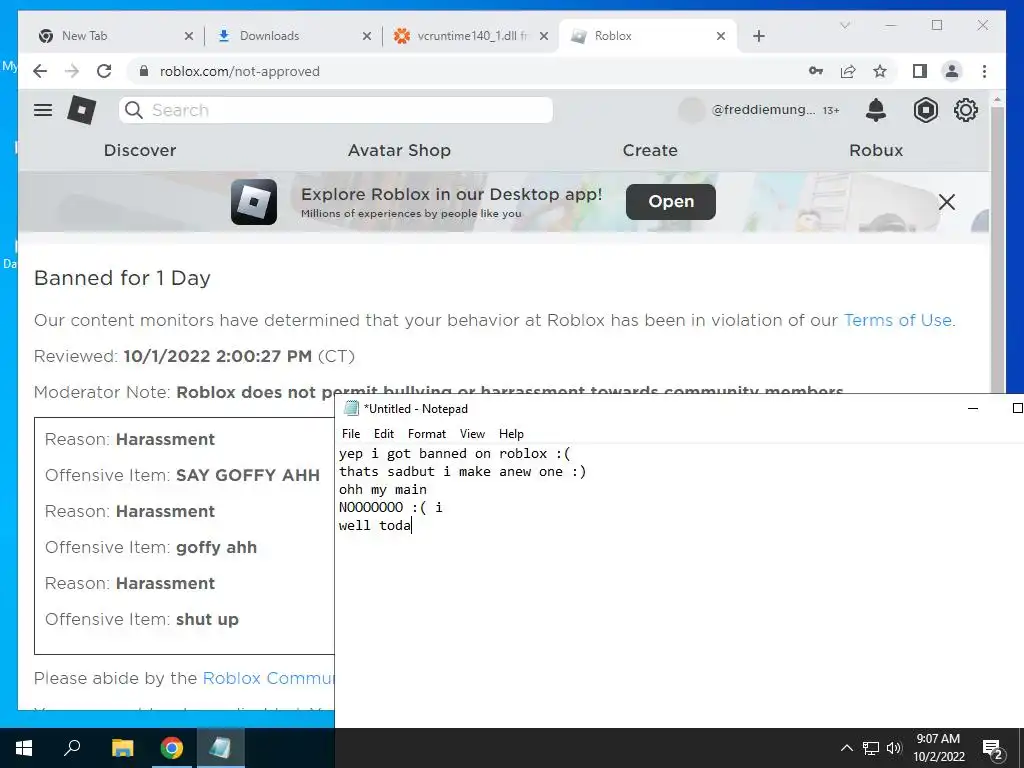Screen dimensions: 1024x768
Task: Click in the Roblox Search field
Action: click(336, 110)
